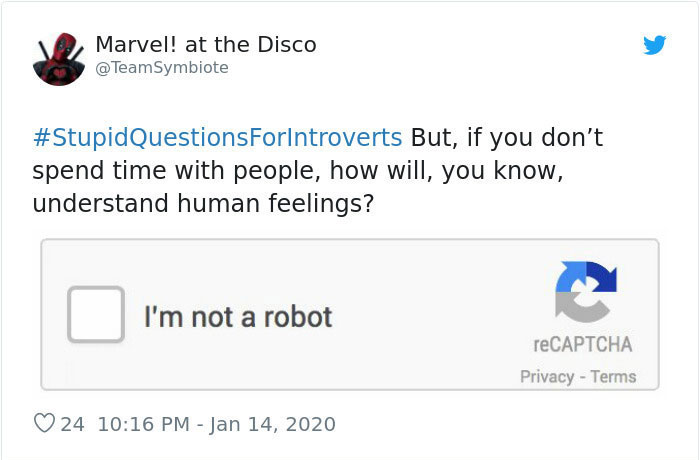Click the Twitter bird logo
The height and width of the screenshot is (460, 700).
click(x=654, y=45)
